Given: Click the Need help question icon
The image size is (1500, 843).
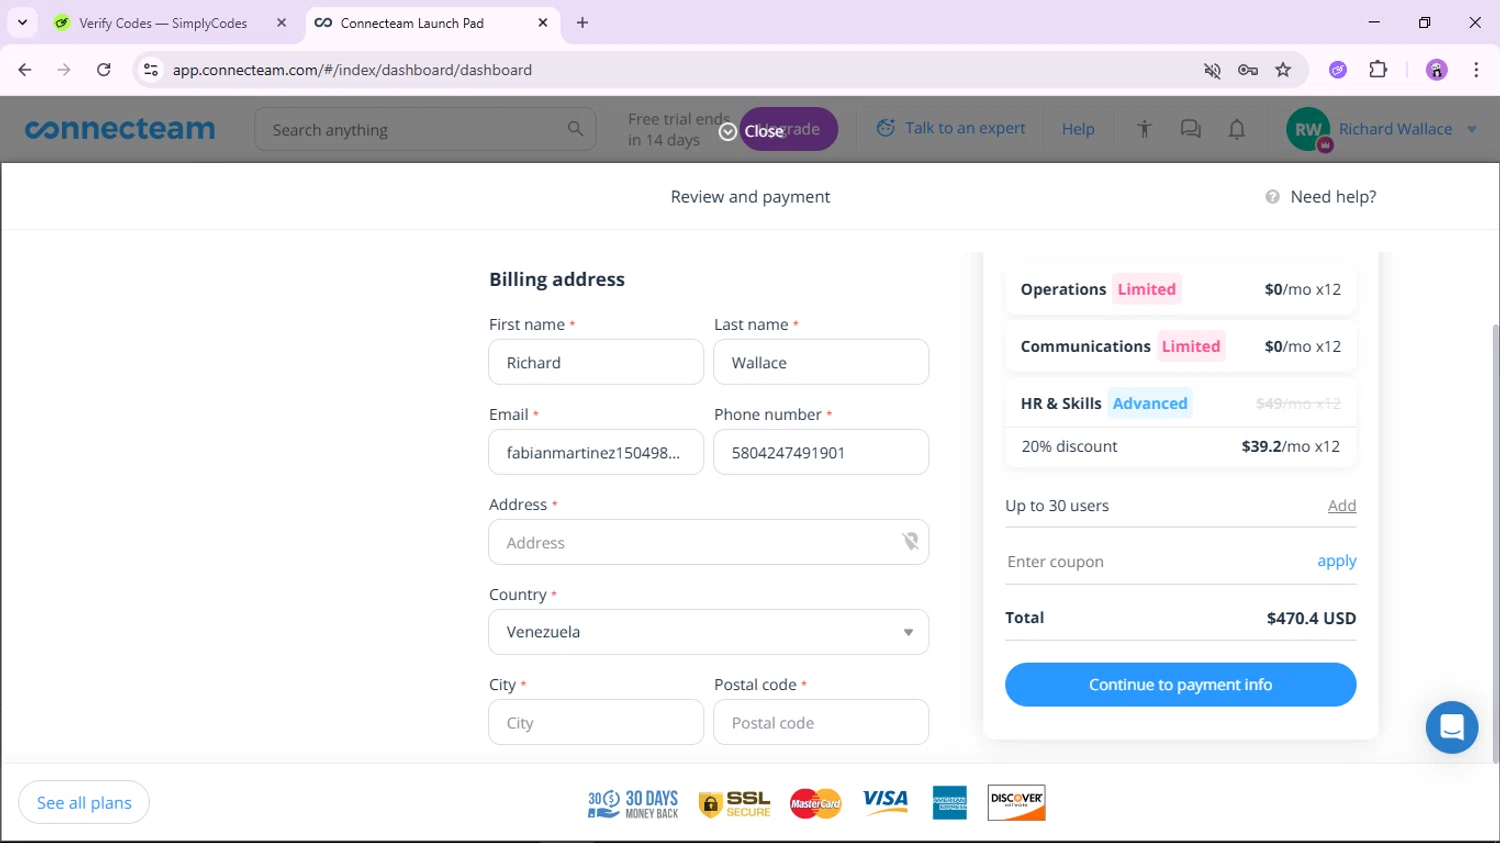Looking at the screenshot, I should coord(1272,197).
